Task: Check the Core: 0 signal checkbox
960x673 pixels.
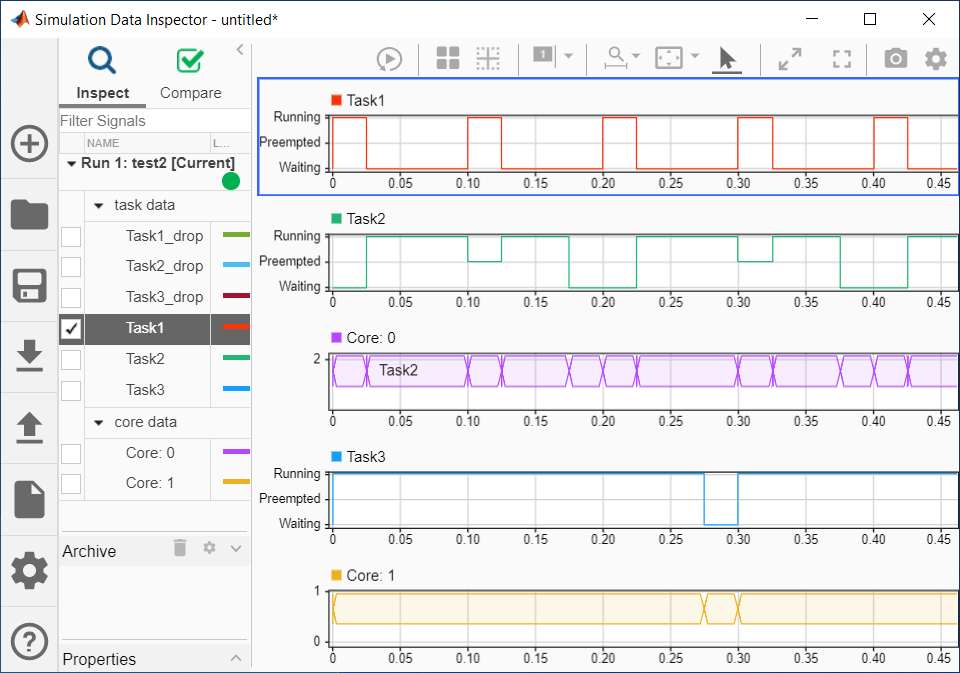Action: click(71, 454)
